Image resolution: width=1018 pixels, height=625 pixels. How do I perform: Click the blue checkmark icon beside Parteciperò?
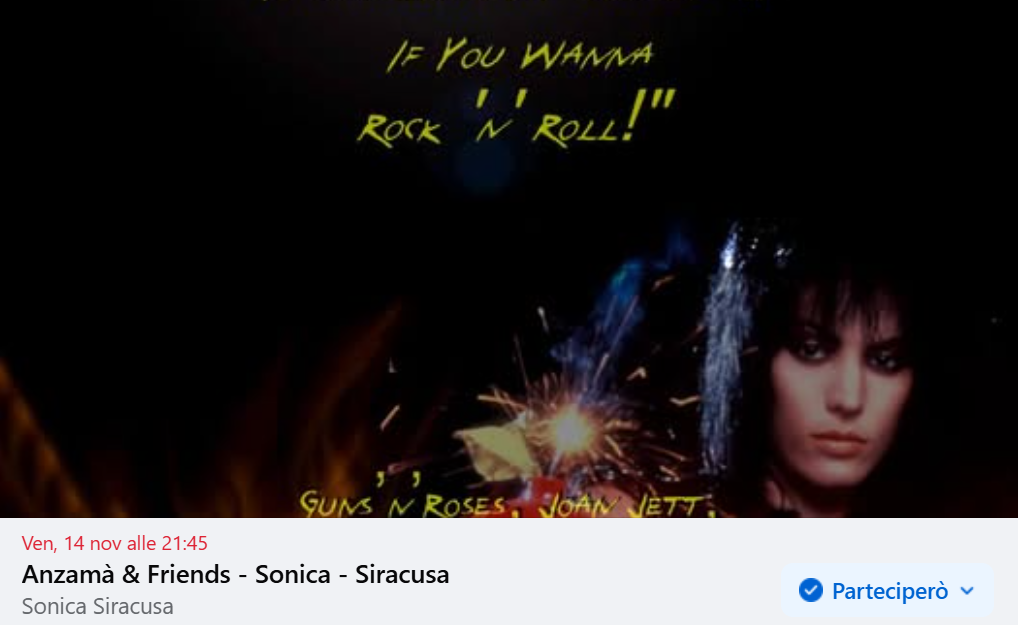(x=810, y=591)
